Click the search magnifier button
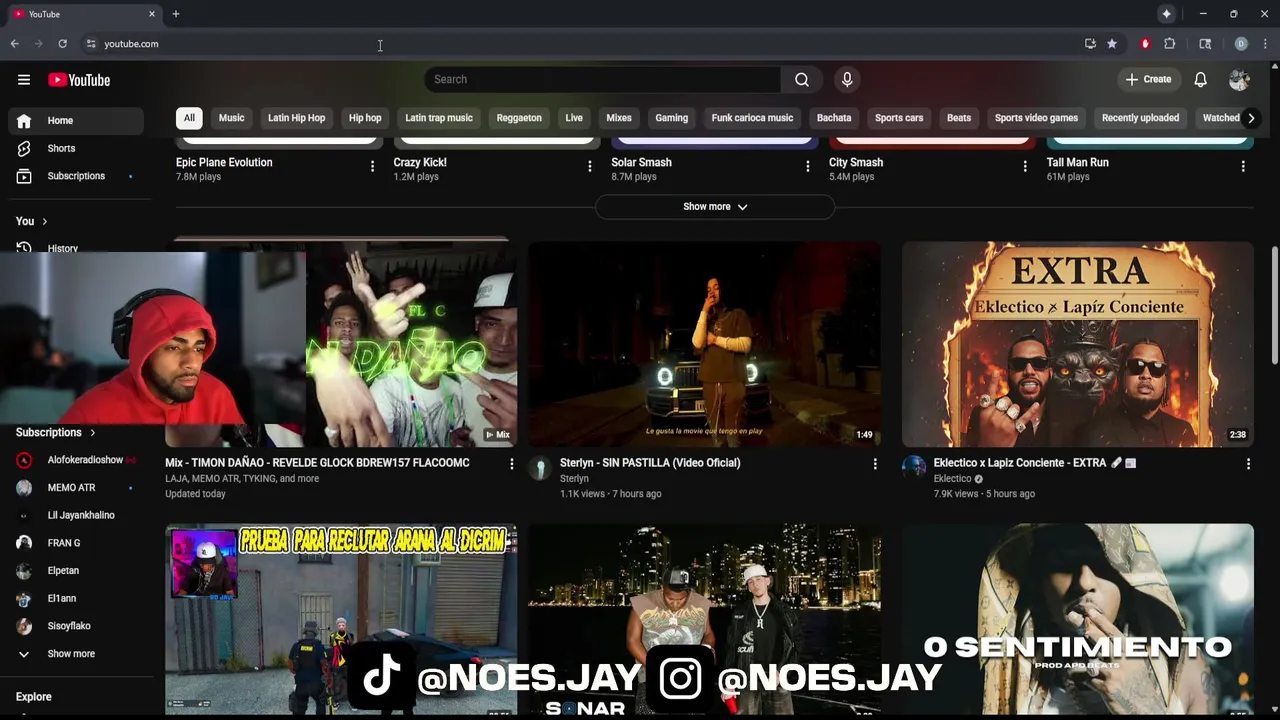 pyautogui.click(x=802, y=79)
